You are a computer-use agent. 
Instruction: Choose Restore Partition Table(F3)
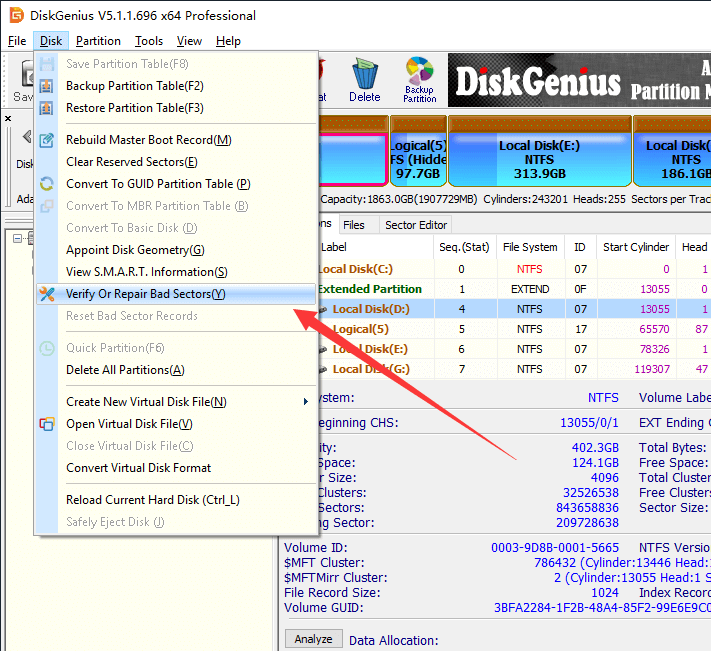click(176, 108)
